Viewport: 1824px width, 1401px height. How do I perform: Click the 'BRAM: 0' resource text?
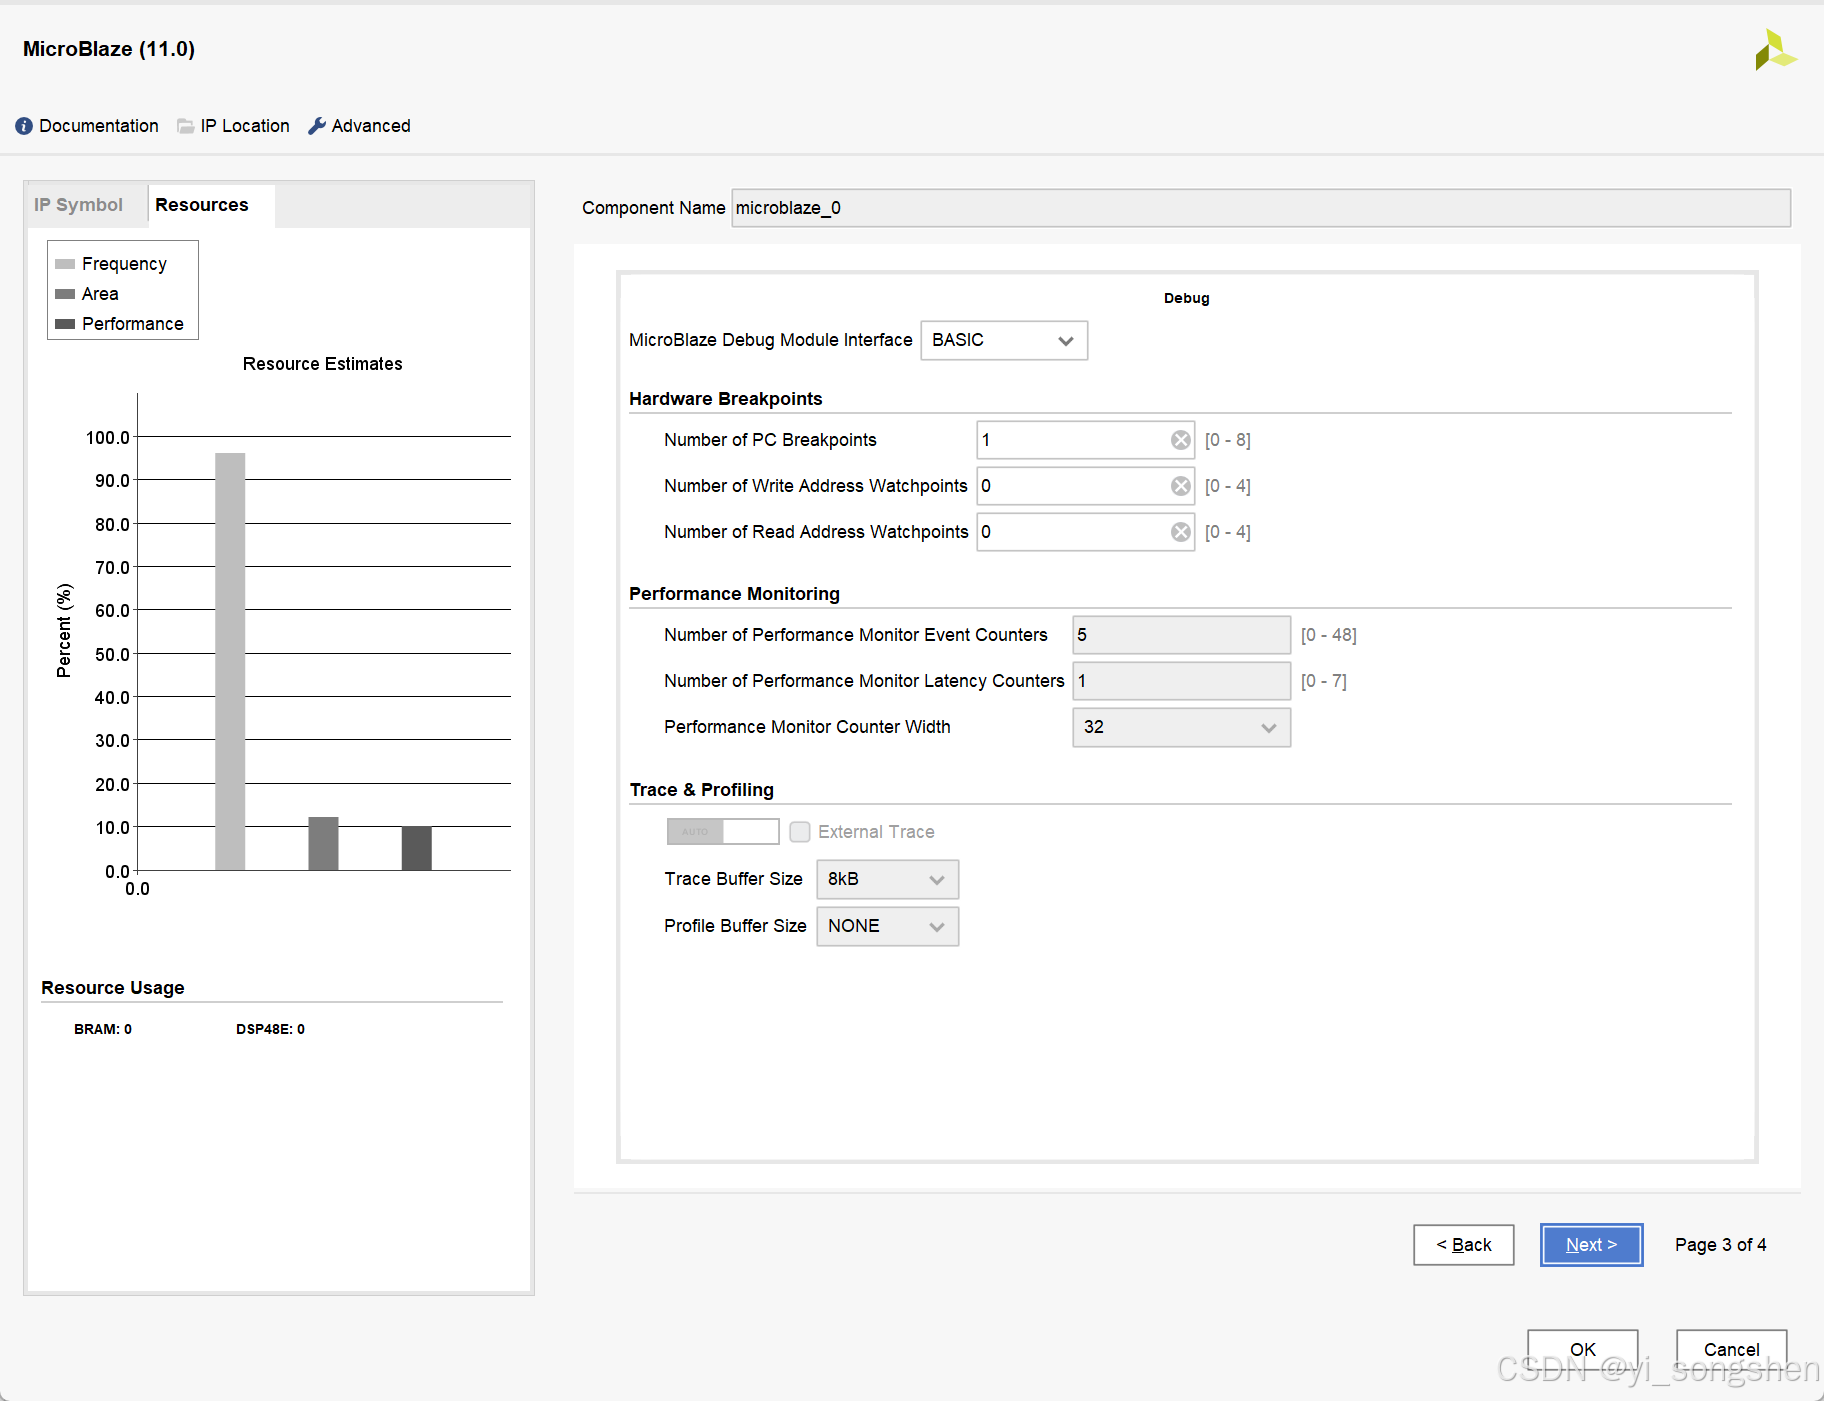tap(103, 1029)
